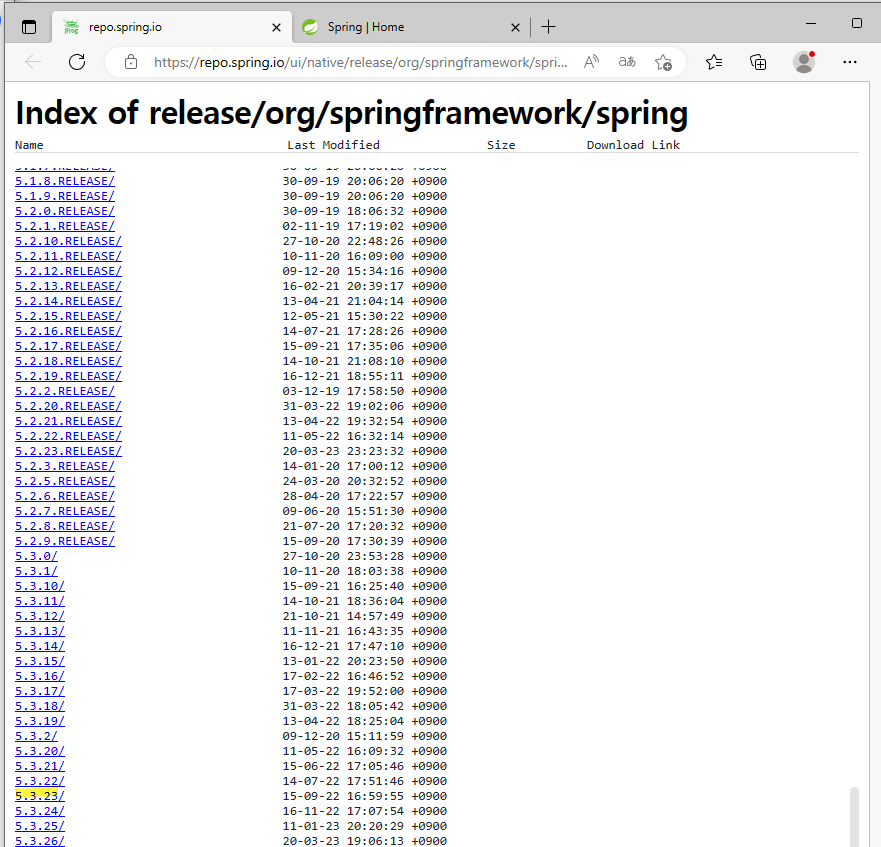Select the 5.2.21.RELEASE/ entry
The height and width of the screenshot is (847, 881).
point(68,421)
